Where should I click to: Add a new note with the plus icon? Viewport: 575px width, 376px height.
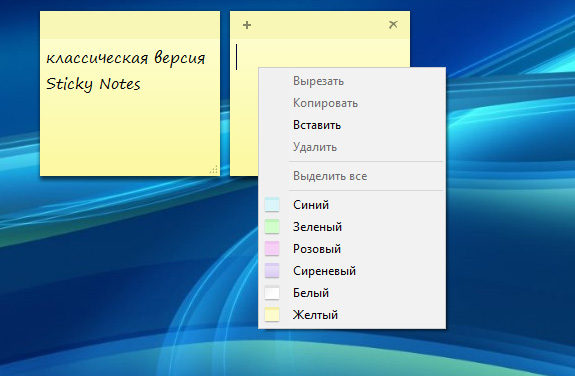[x=247, y=25]
